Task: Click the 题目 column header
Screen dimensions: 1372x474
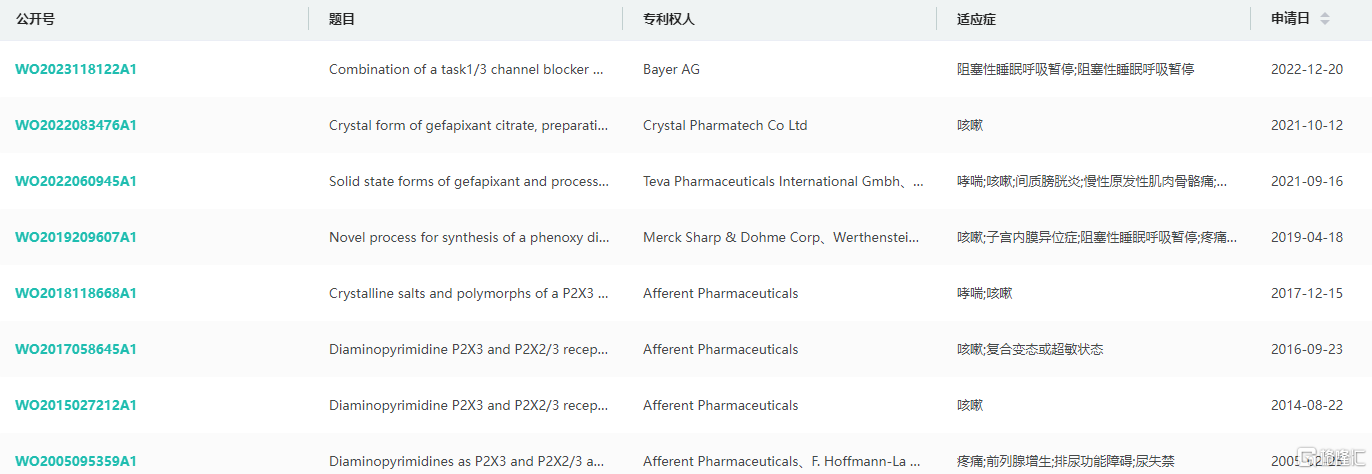Action: pyautogui.click(x=342, y=19)
